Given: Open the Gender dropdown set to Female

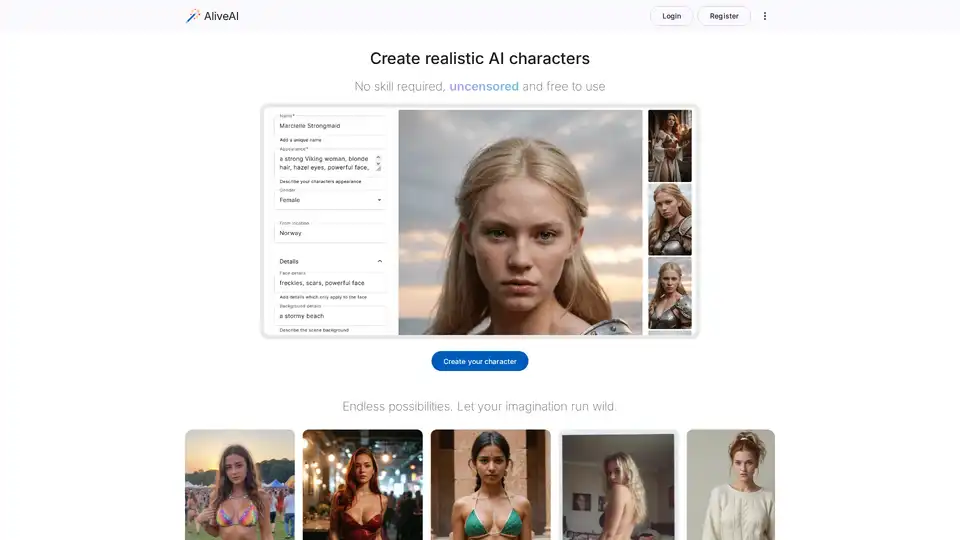Looking at the screenshot, I should [x=330, y=200].
